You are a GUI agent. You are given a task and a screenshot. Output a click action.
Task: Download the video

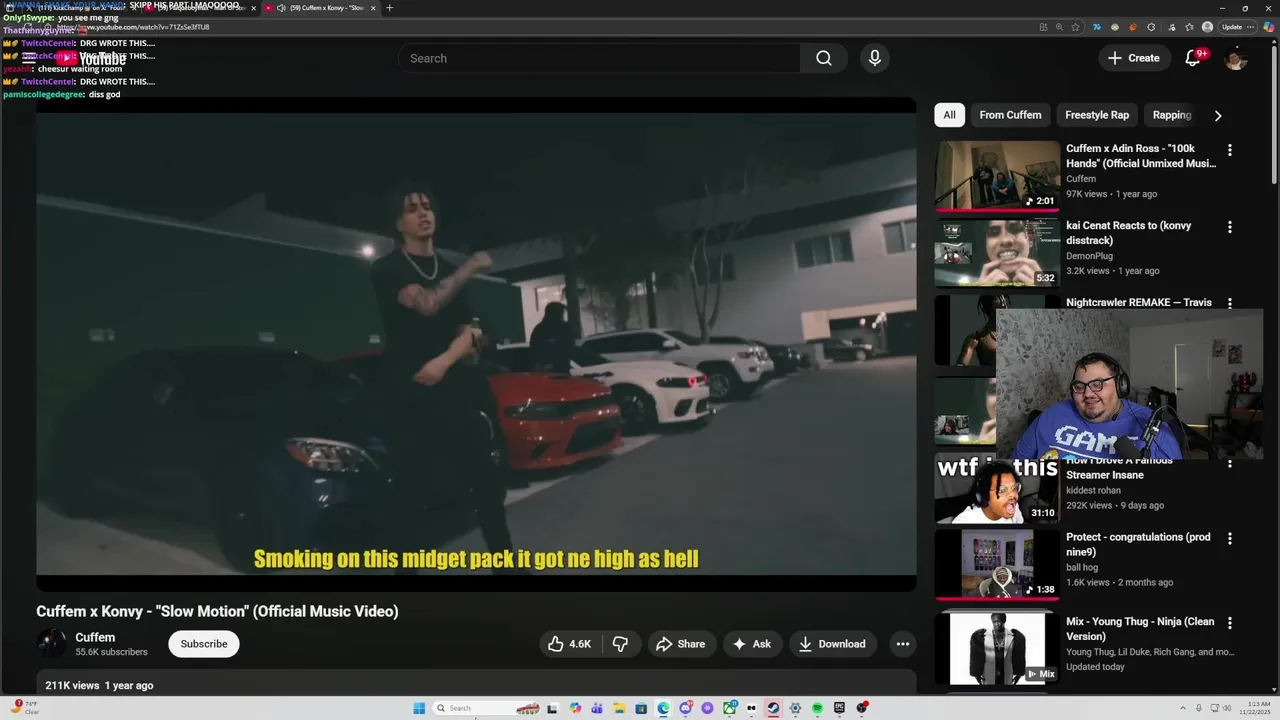pos(832,644)
